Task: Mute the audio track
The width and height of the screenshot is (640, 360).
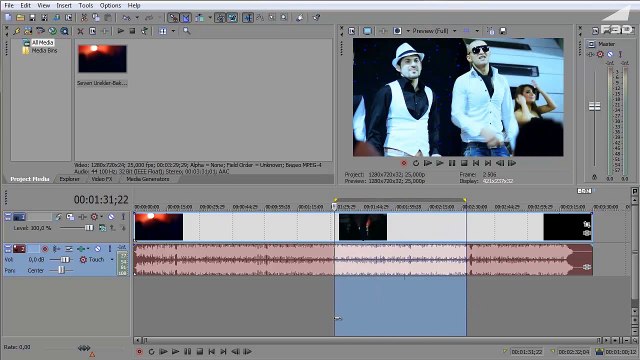Action: click(x=98, y=249)
